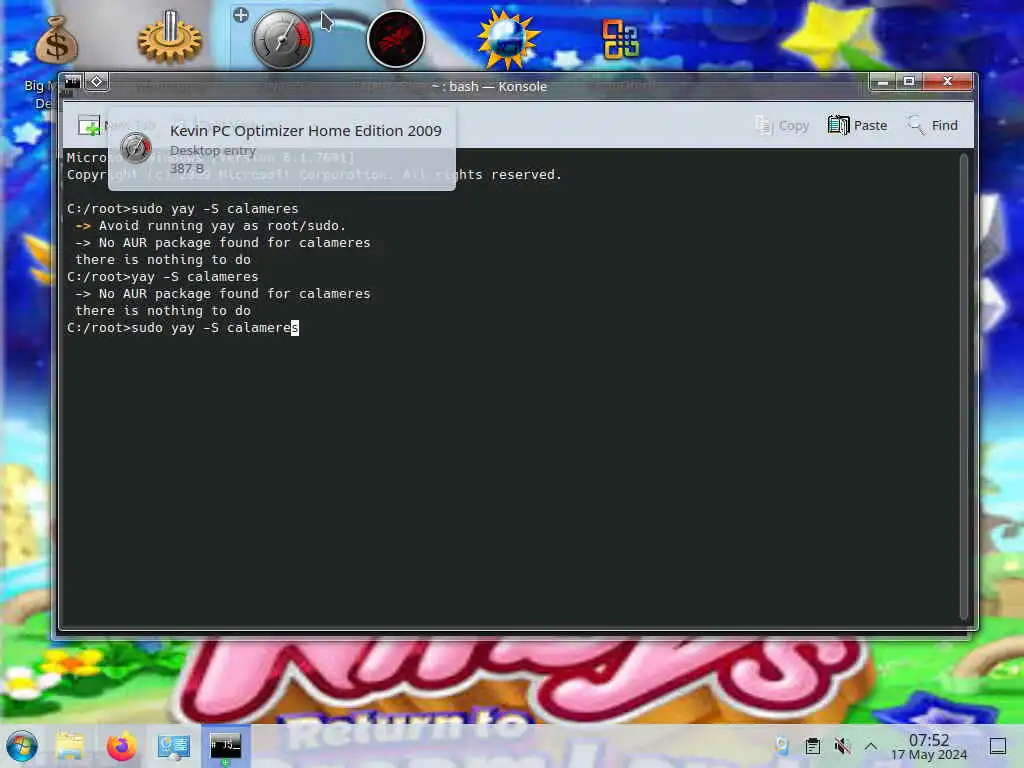The width and height of the screenshot is (1024, 768).
Task: Expand the hidden system tray icons arrow
Action: (x=871, y=746)
